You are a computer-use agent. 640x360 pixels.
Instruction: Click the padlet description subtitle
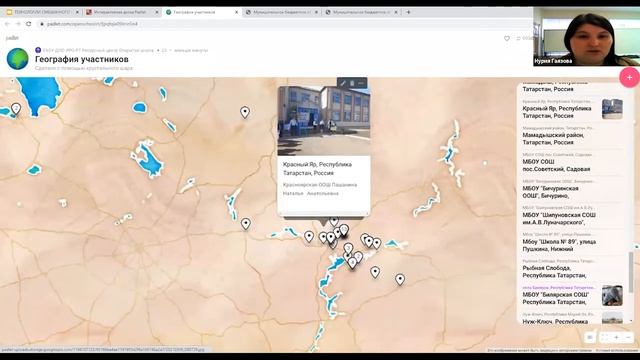tap(84, 68)
